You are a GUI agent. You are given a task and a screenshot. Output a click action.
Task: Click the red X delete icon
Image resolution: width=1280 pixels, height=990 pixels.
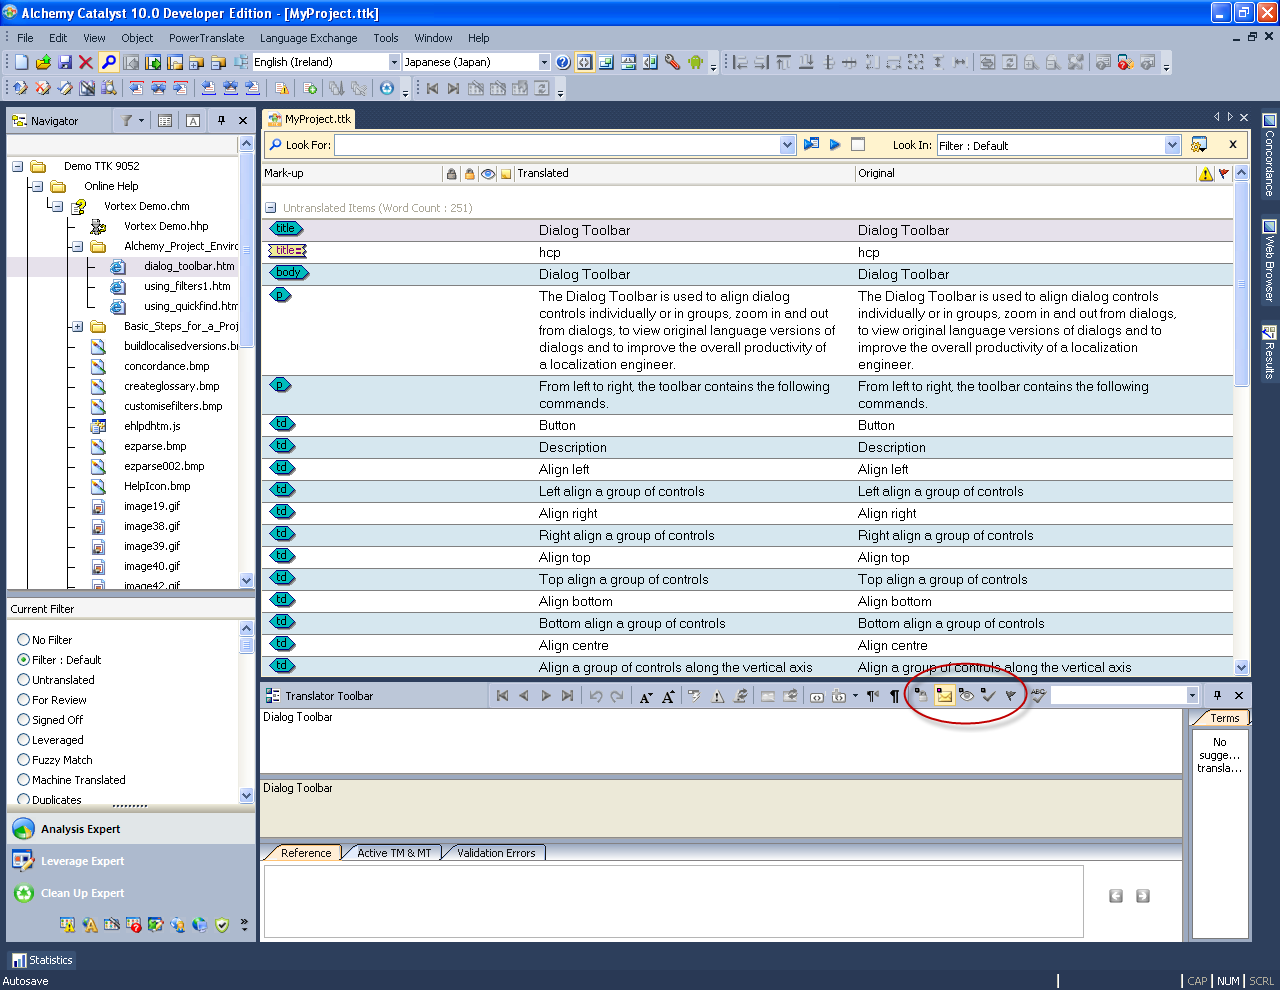tap(86, 62)
